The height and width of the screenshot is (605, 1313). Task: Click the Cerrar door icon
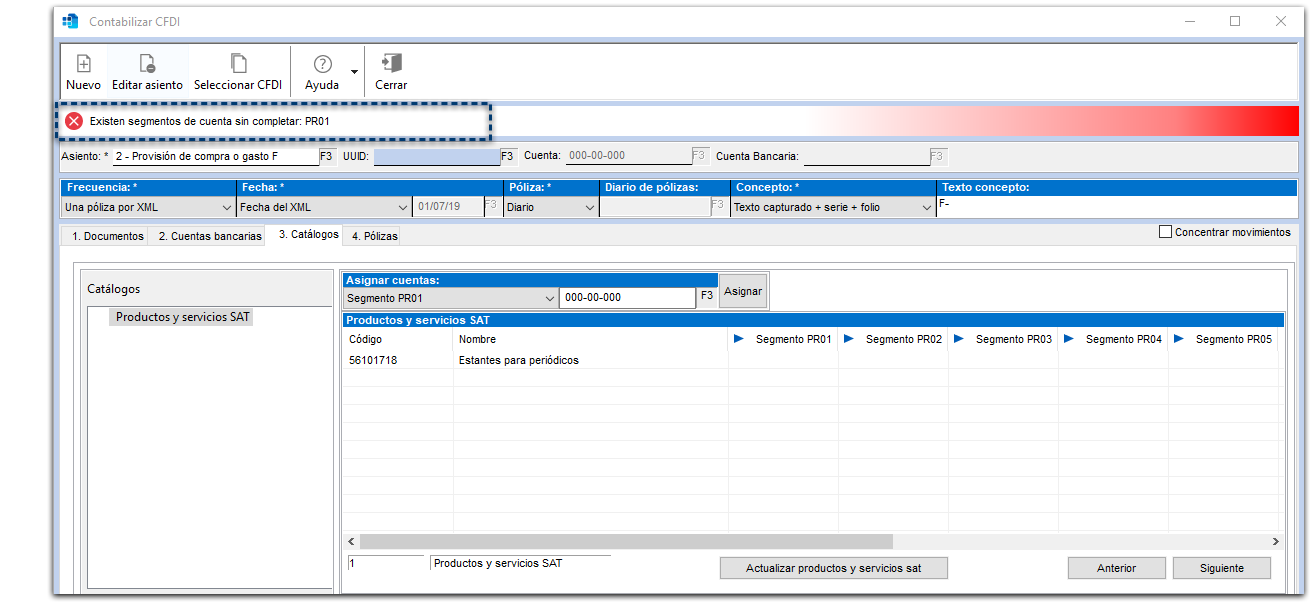click(x=390, y=64)
